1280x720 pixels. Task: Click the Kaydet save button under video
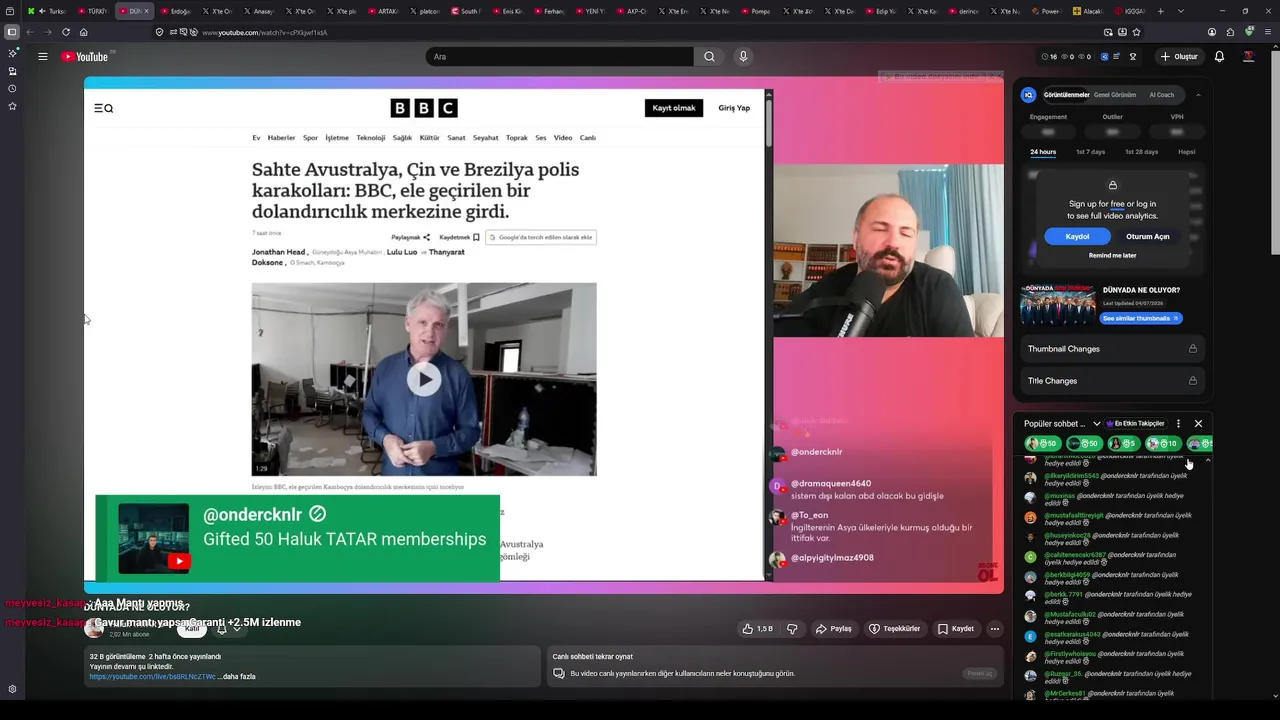[x=956, y=629]
